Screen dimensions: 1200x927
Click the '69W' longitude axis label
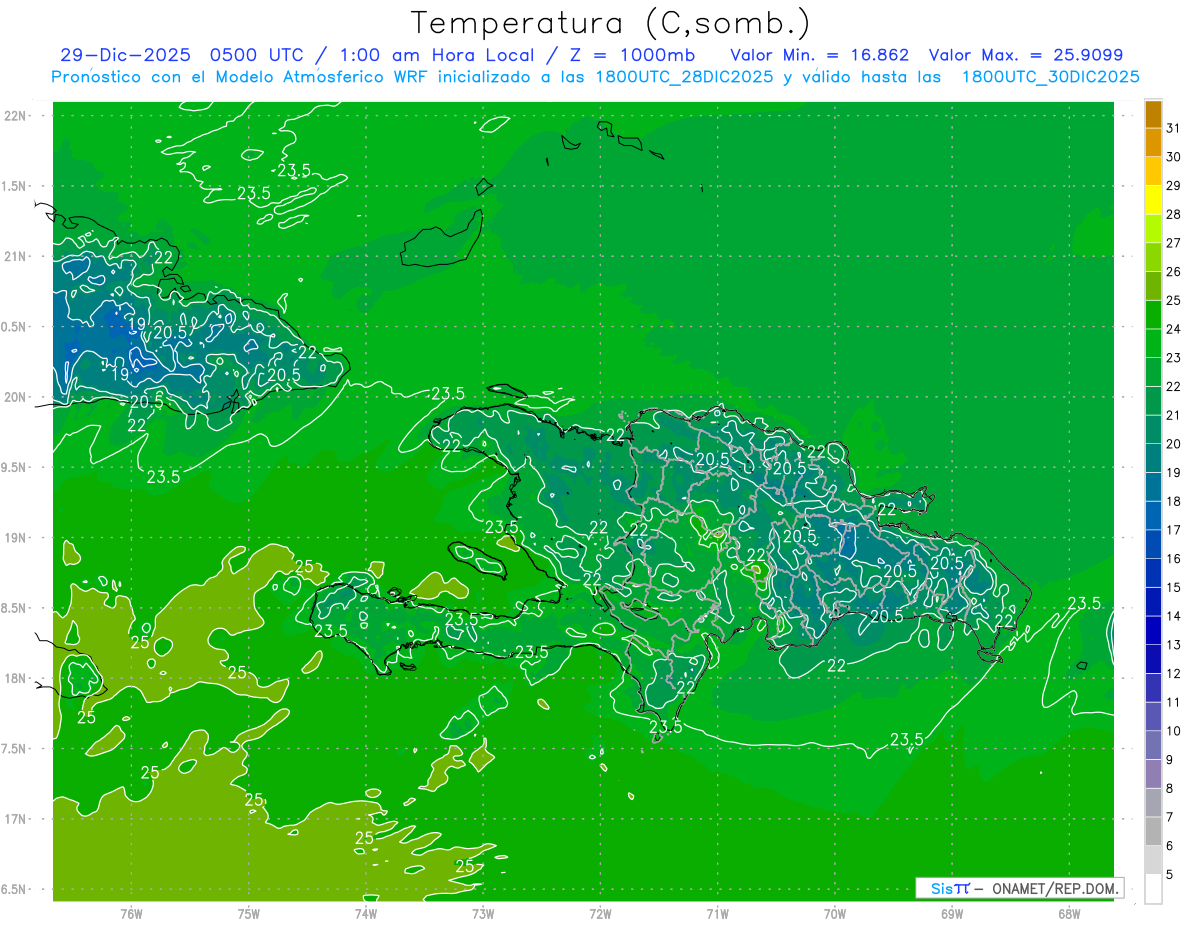point(952,913)
